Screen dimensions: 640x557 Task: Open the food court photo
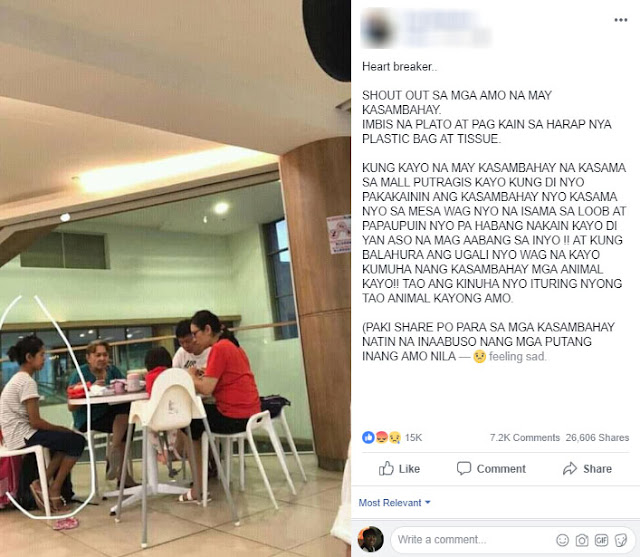pos(175,278)
